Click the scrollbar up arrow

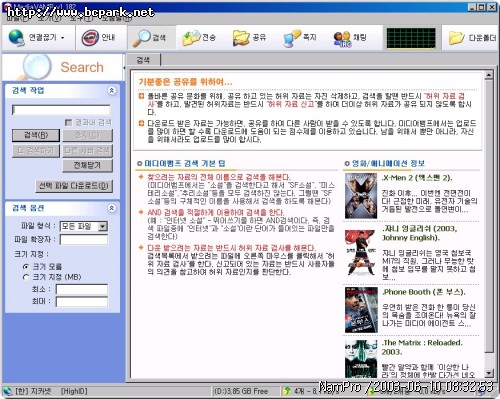click(x=488, y=75)
